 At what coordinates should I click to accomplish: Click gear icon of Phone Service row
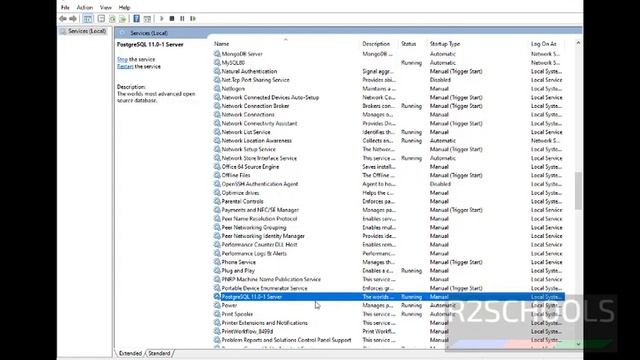point(217,262)
